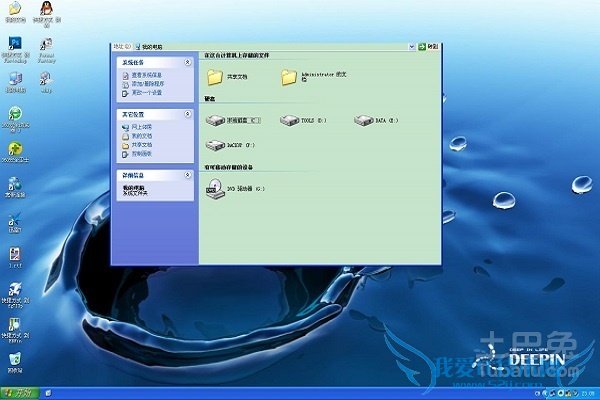Open the My Documents folder icon on desktop
The width and height of the screenshot is (600, 400).
point(15,12)
